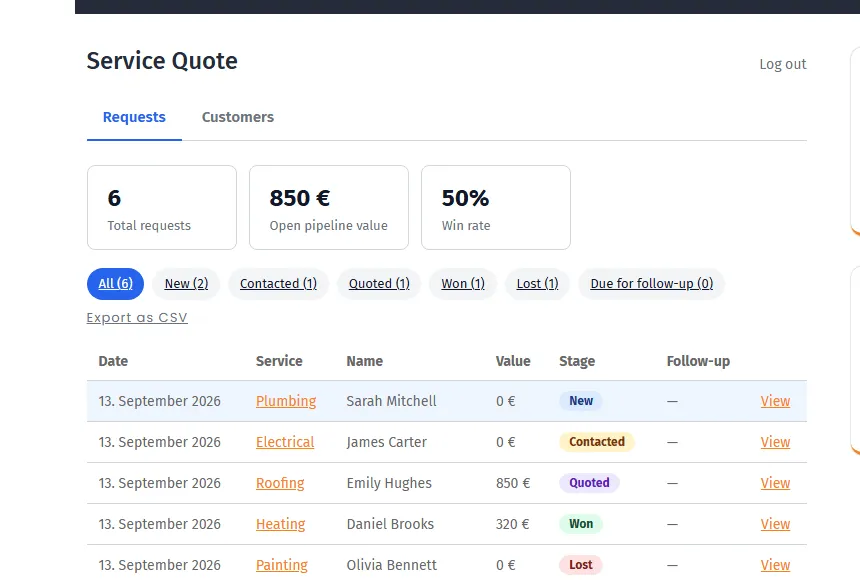Click the Won stage badge
The width and height of the screenshot is (860, 580).
tap(581, 524)
